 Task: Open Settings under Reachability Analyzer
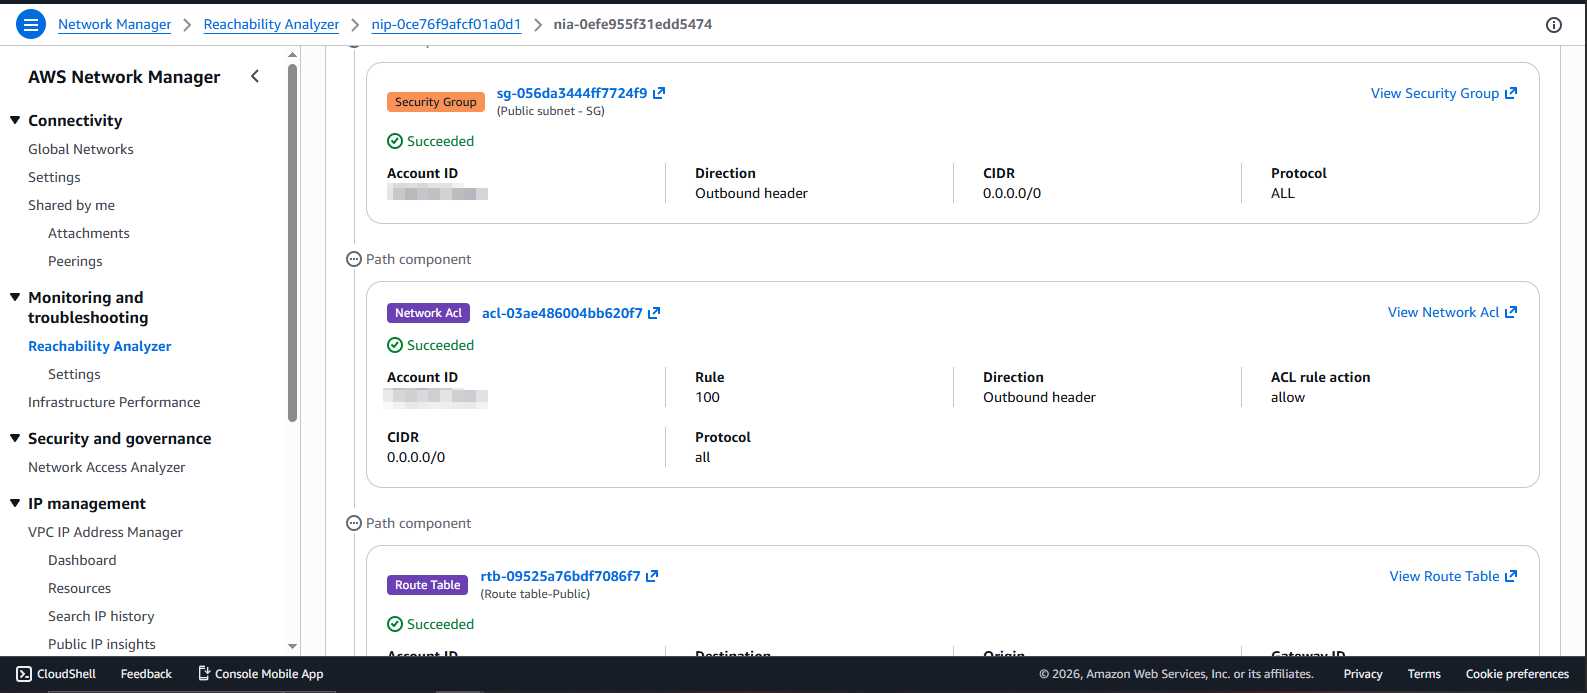click(x=74, y=374)
